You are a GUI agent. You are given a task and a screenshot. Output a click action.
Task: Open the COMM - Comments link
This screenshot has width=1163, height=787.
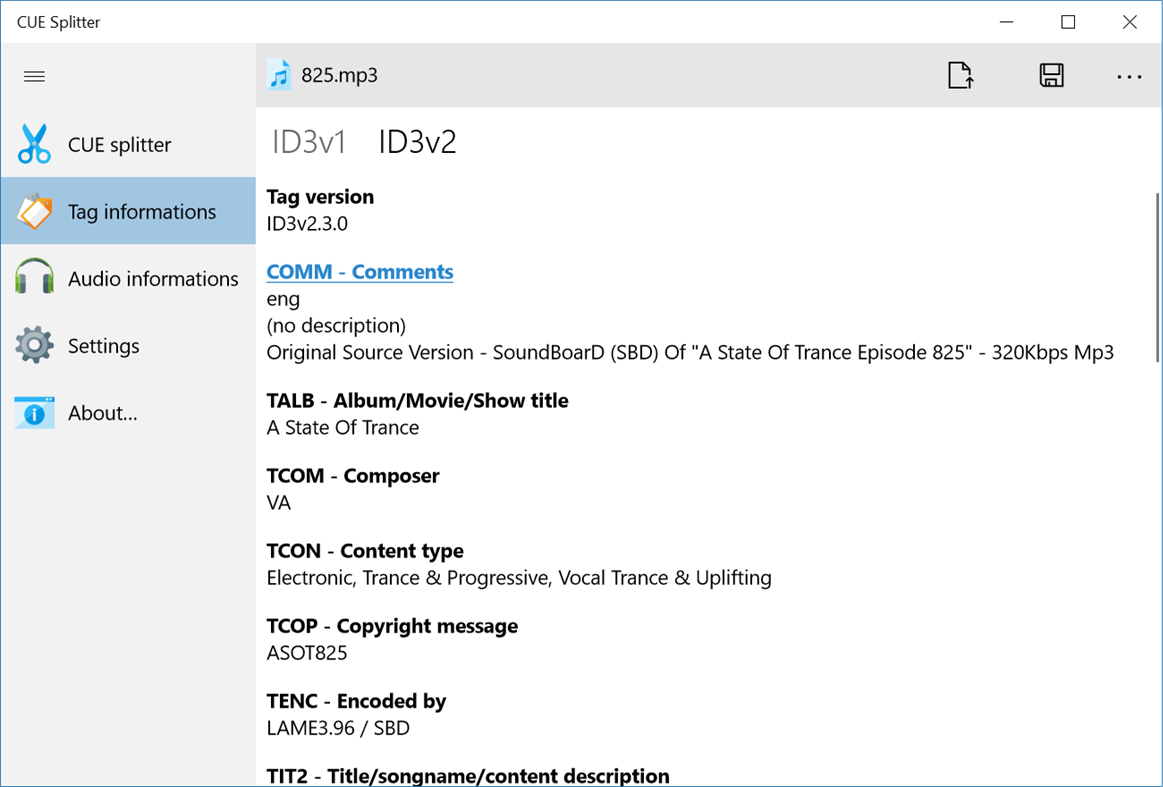point(359,271)
